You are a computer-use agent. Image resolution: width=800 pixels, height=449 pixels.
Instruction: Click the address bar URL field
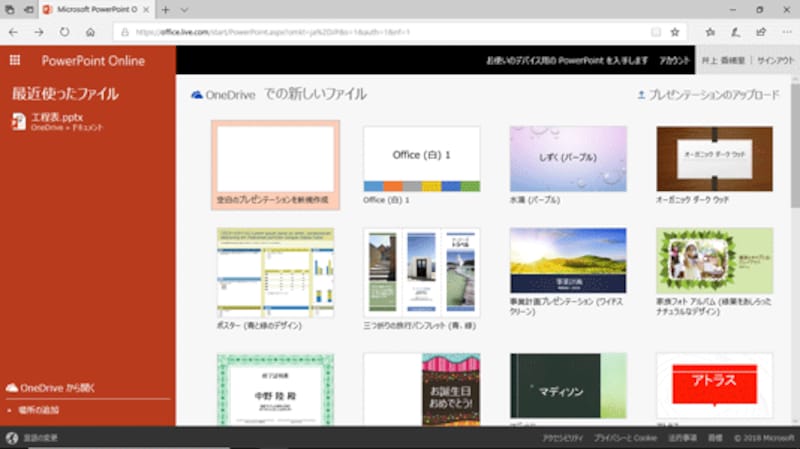(380, 32)
